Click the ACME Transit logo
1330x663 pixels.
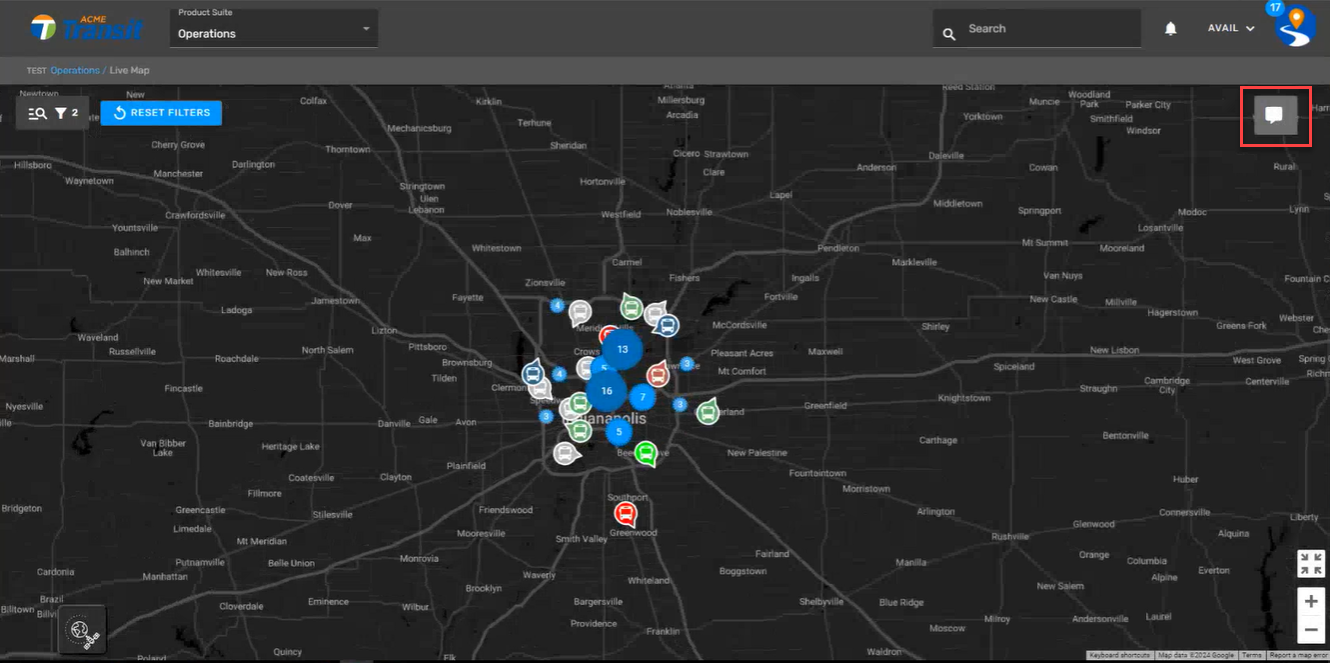[x=86, y=28]
